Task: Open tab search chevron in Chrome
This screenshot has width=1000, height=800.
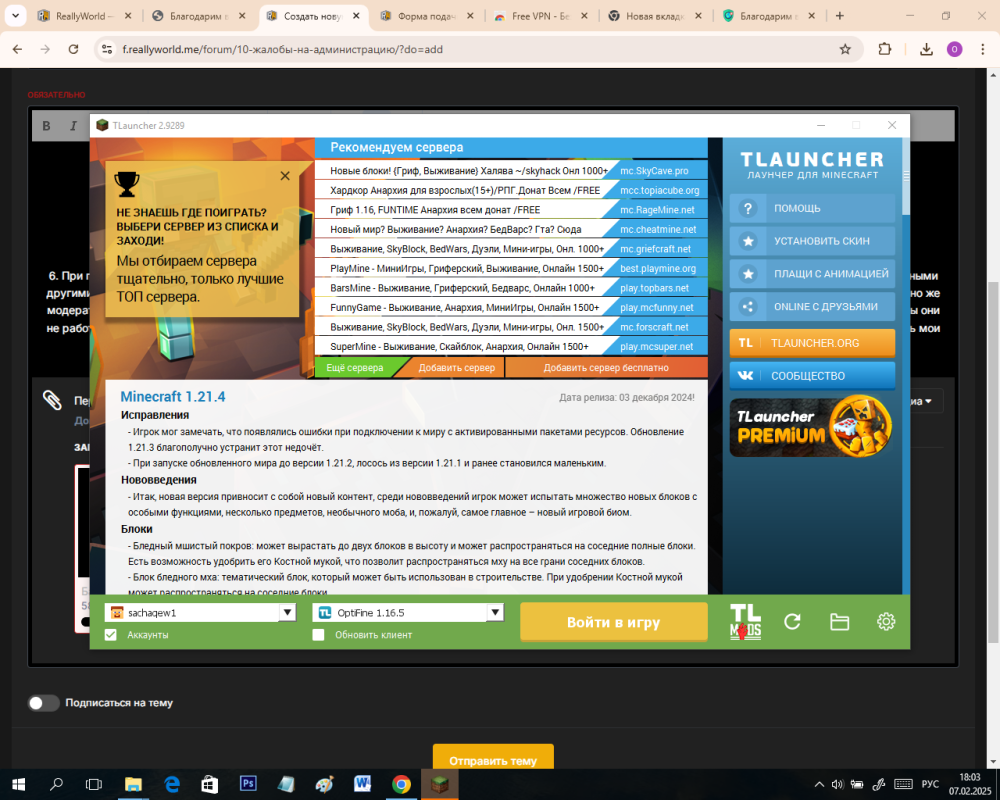Action: click(15, 16)
